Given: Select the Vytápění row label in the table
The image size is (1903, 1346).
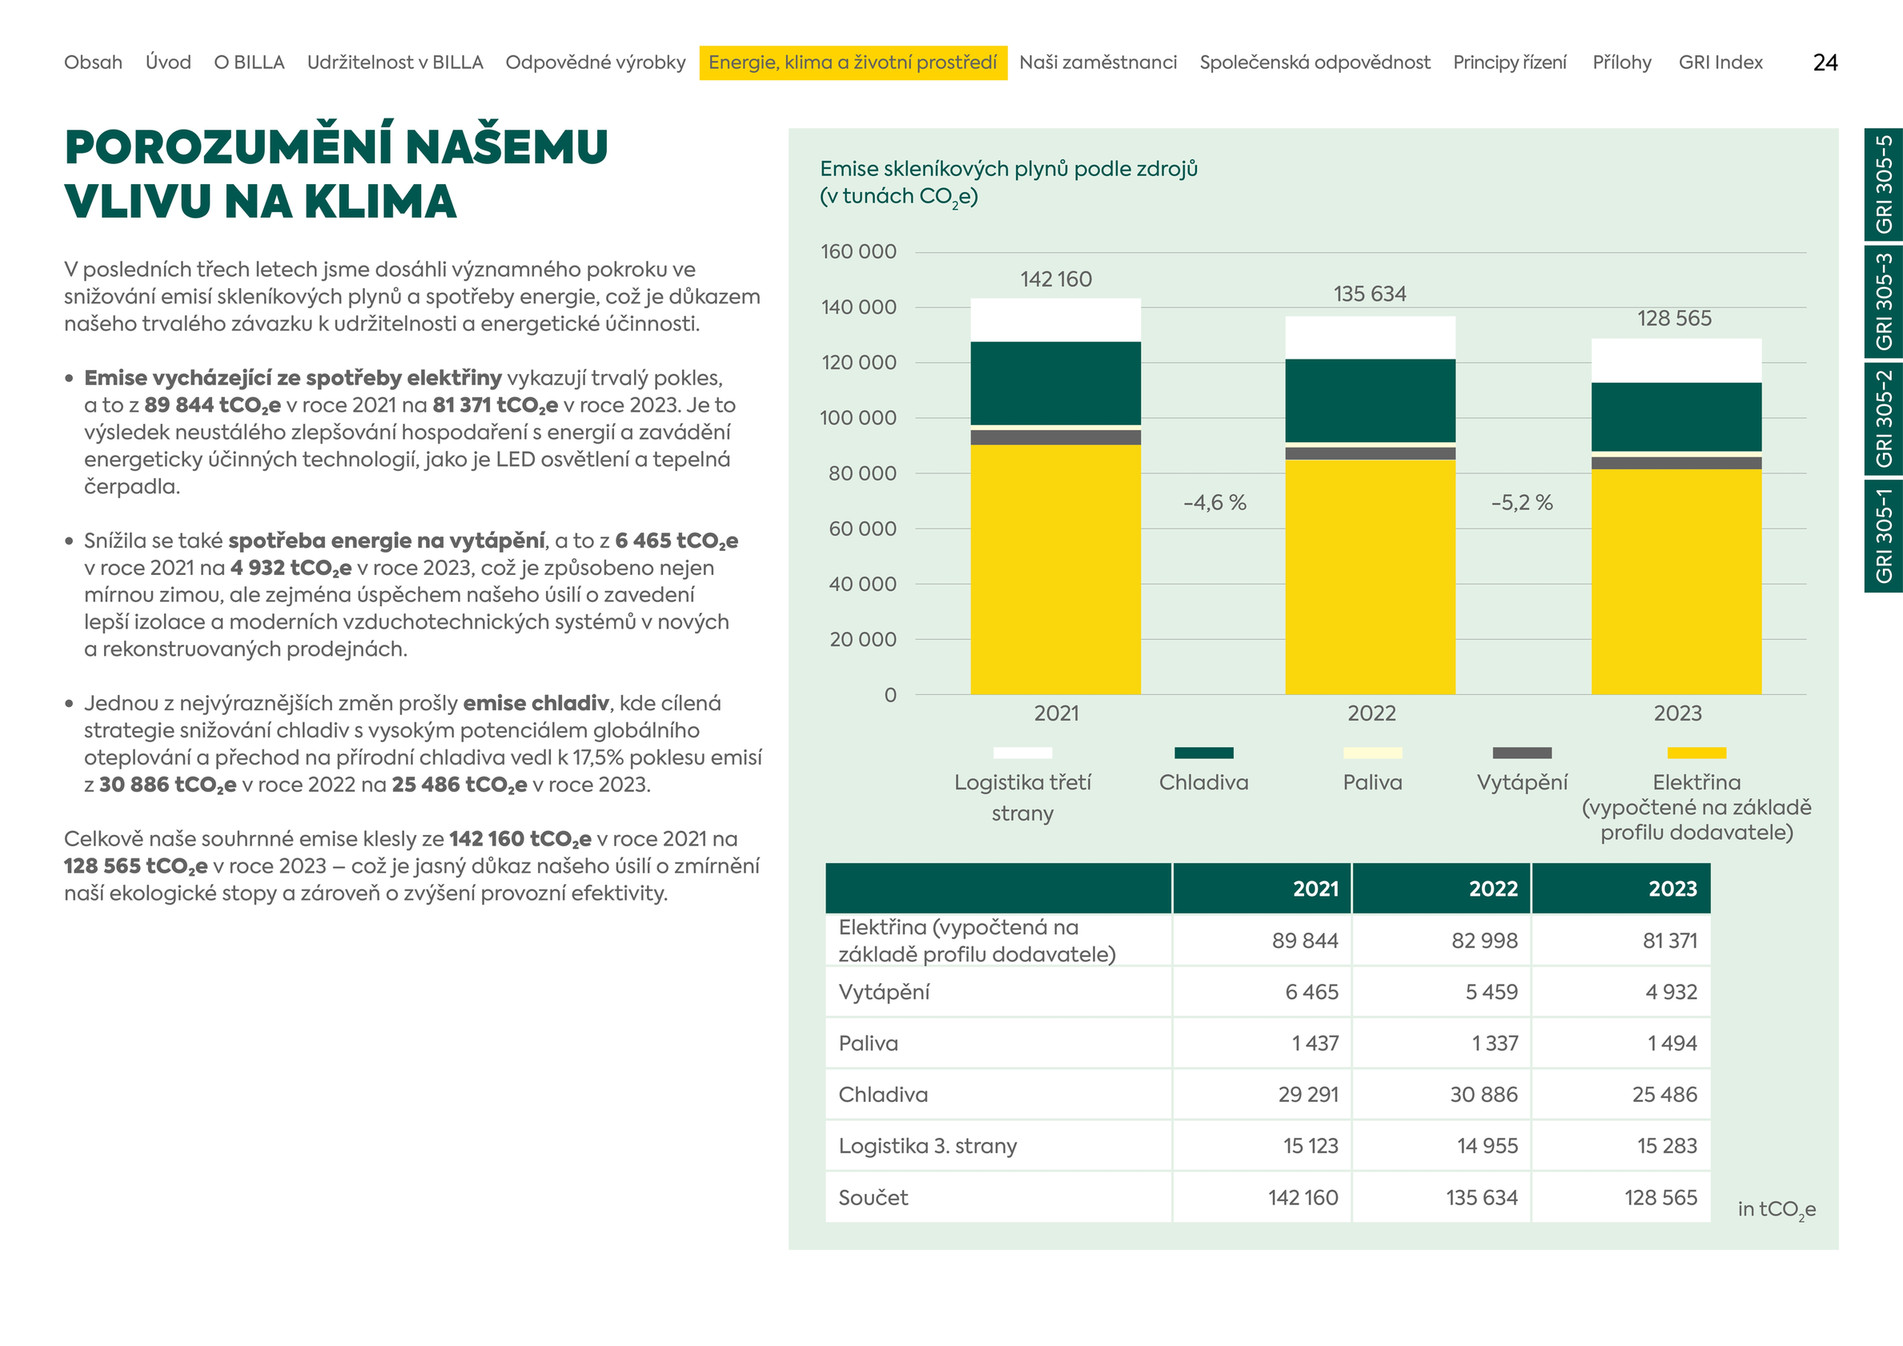Looking at the screenshot, I should click(884, 992).
